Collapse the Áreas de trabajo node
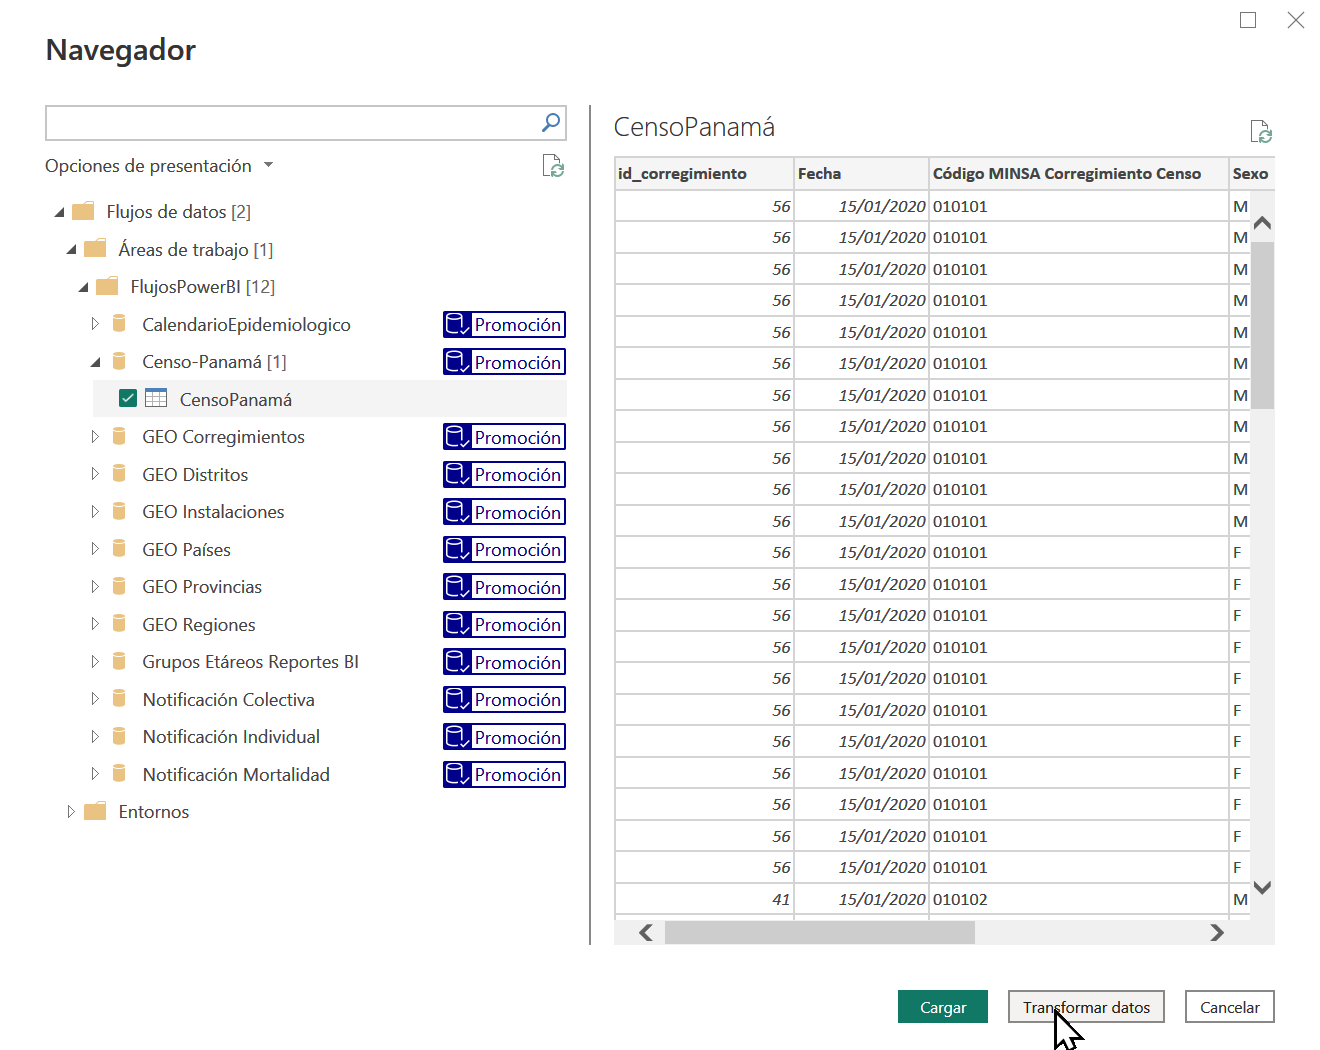This screenshot has height=1050, width=1320. click(x=72, y=250)
